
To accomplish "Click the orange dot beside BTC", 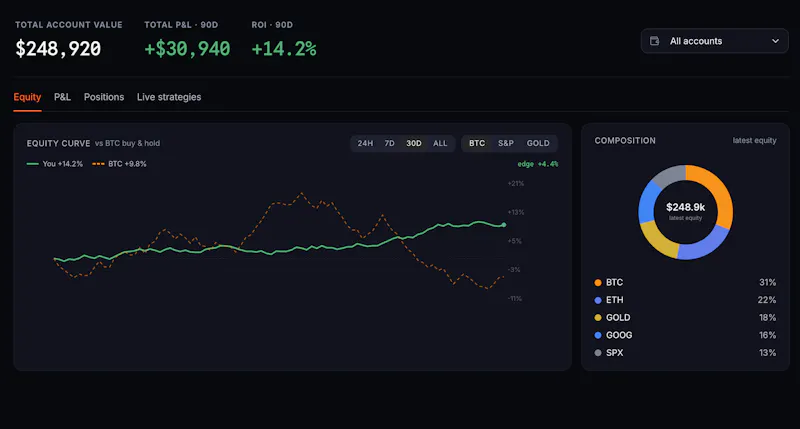I will (x=598, y=283).
